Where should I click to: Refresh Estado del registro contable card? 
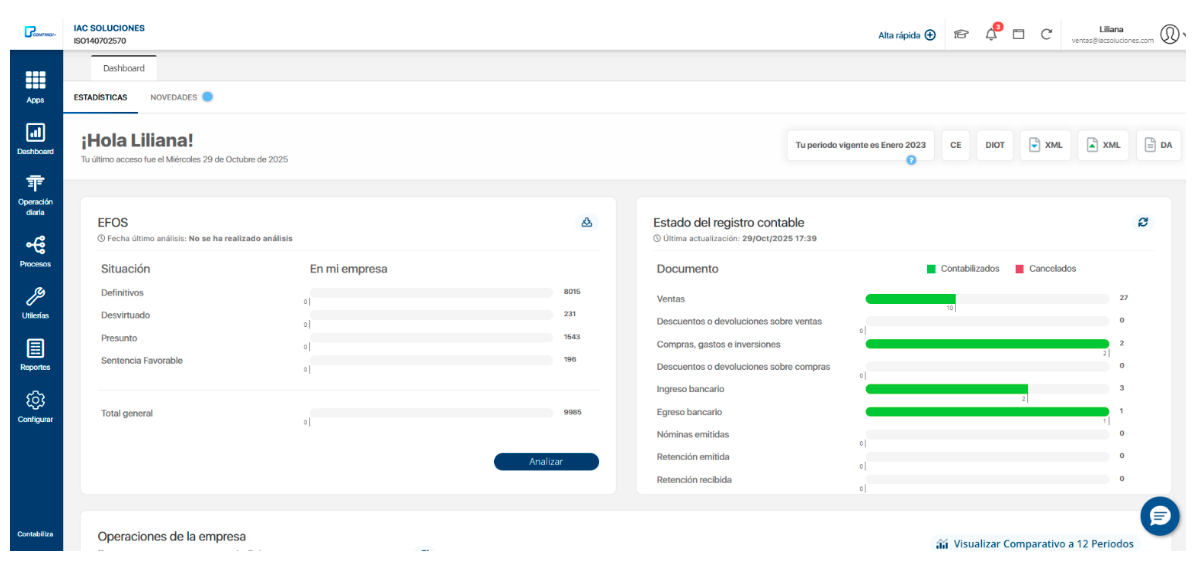coord(1143,222)
